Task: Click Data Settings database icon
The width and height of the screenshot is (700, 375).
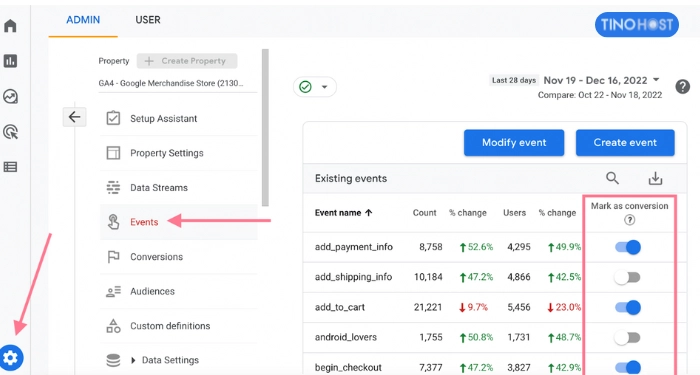Action: click(113, 360)
